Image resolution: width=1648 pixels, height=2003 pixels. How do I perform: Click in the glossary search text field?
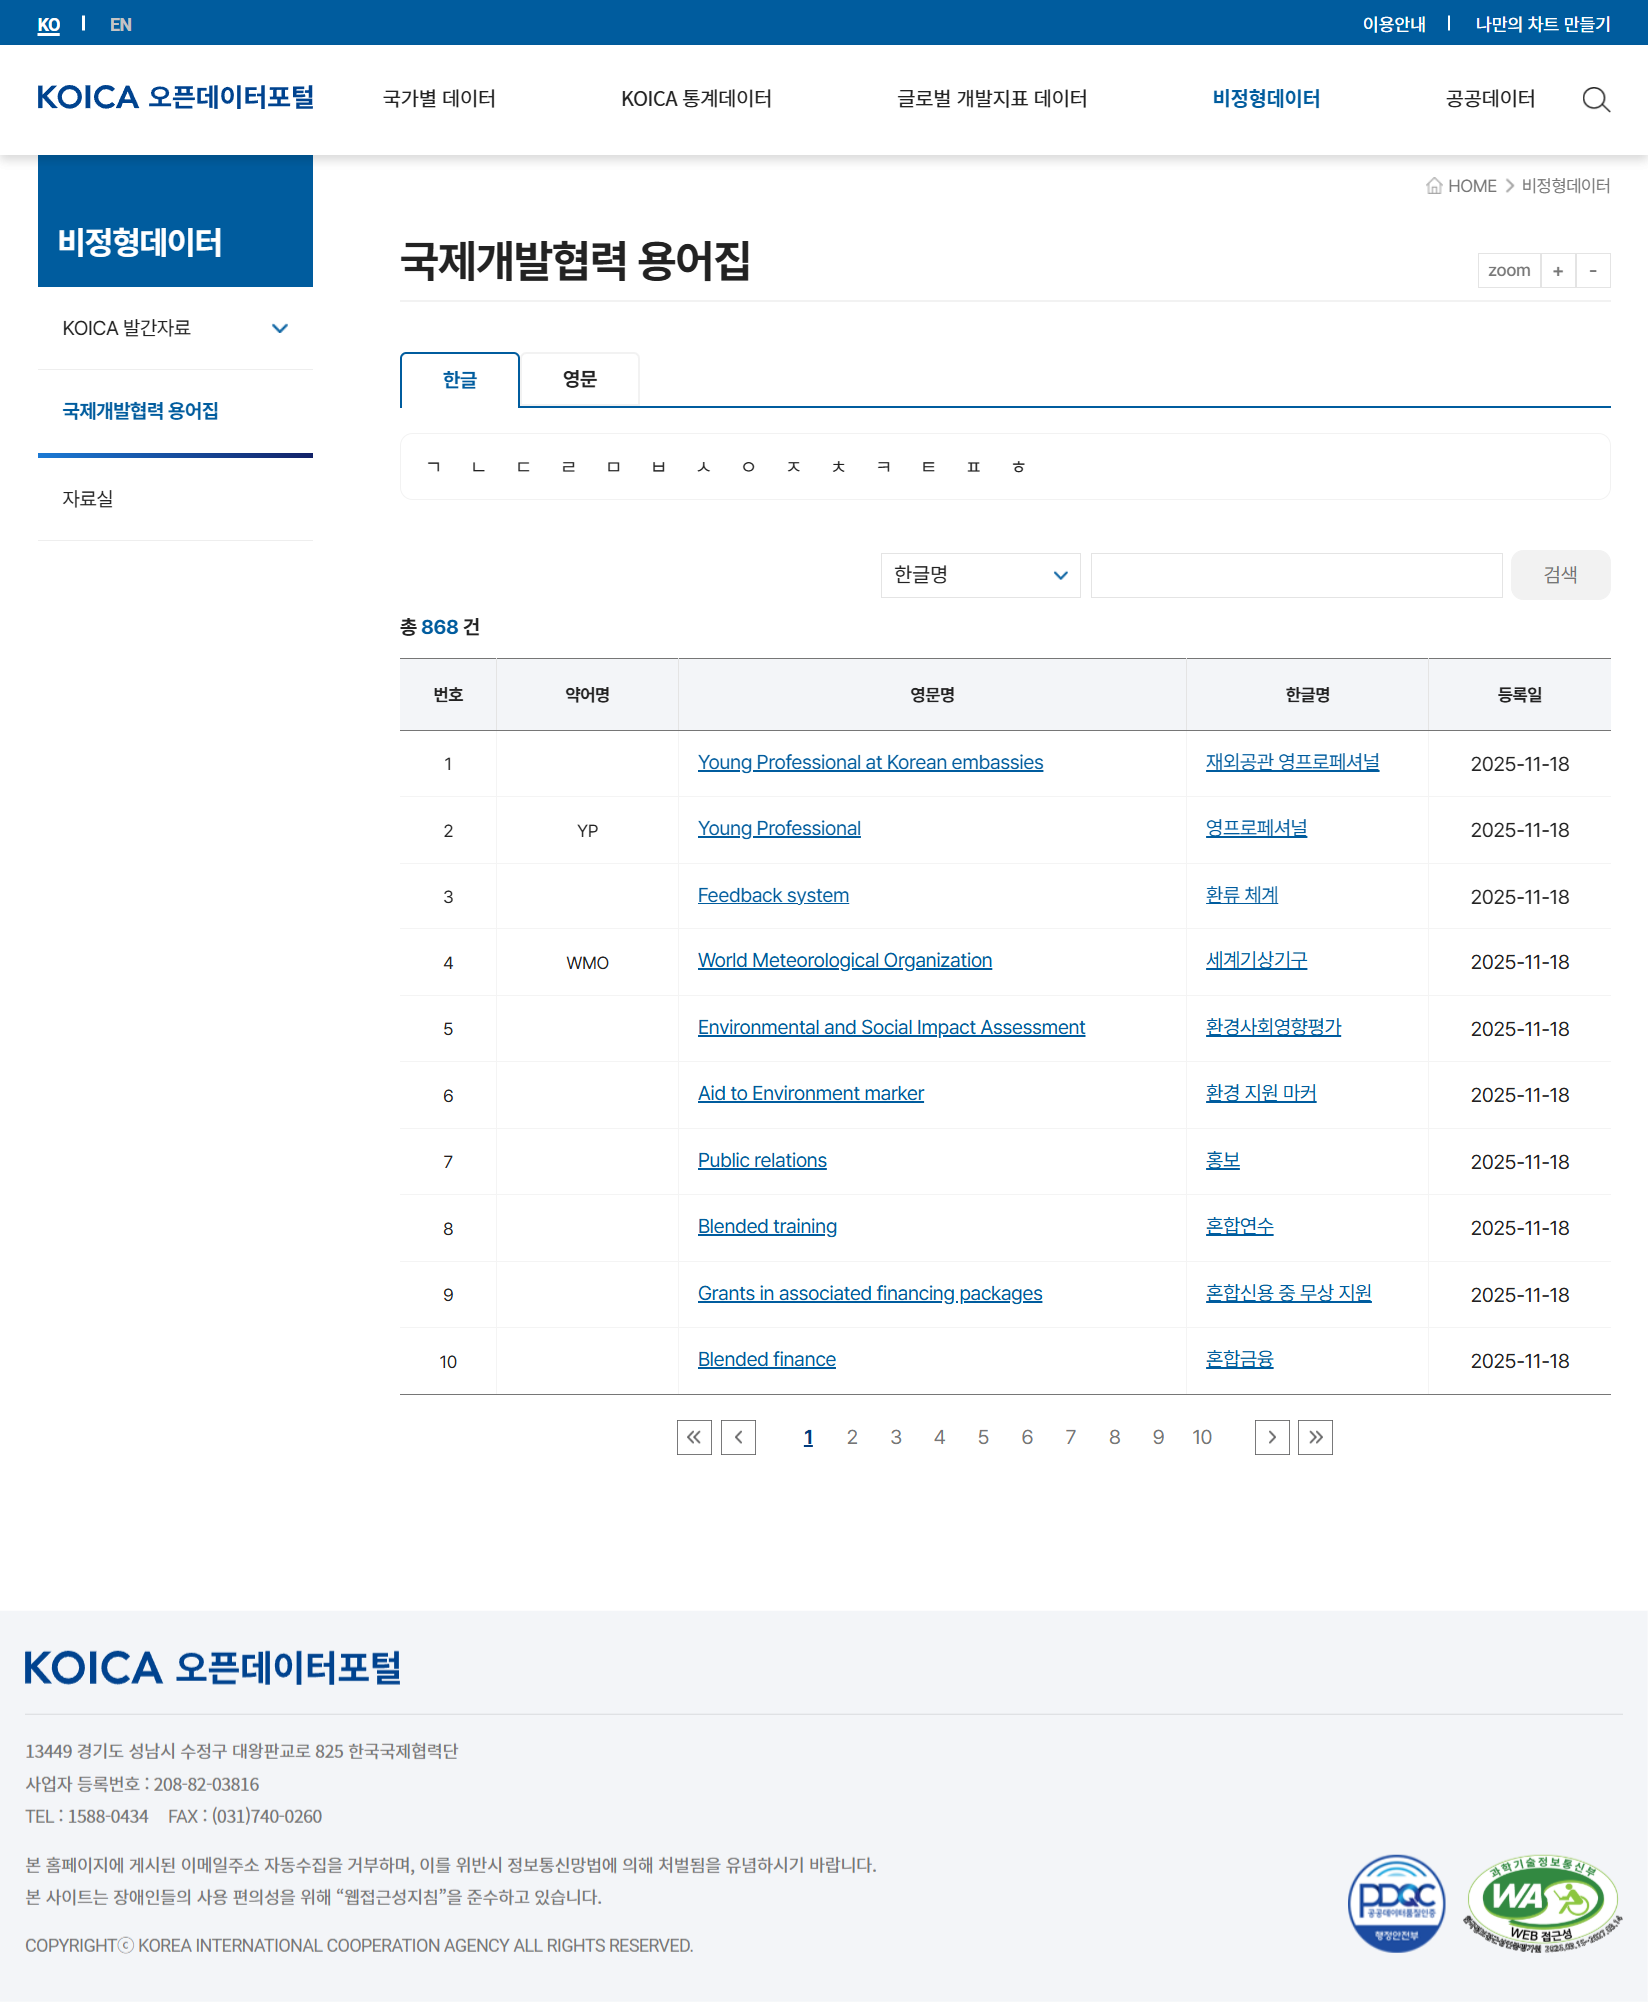pos(1296,575)
